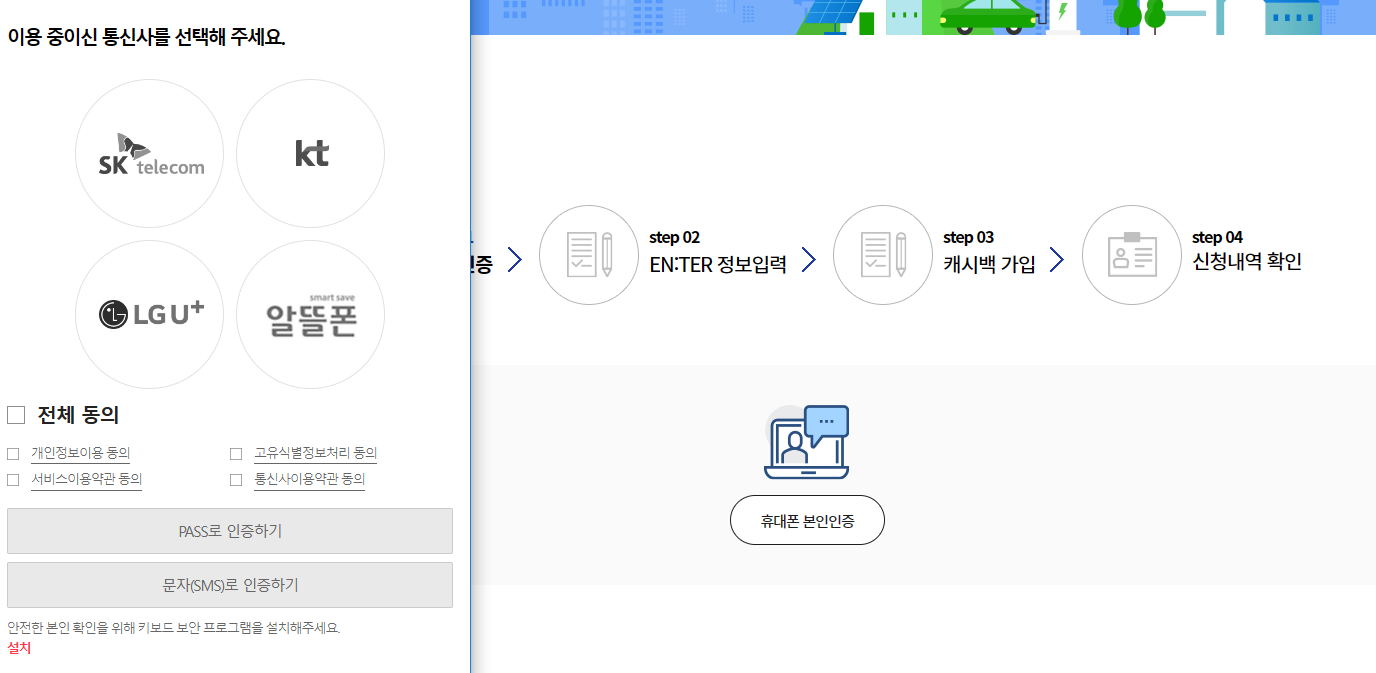The width and height of the screenshot is (1376, 673).
Task: Click the red 설치 link
Action: pyautogui.click(x=19, y=648)
